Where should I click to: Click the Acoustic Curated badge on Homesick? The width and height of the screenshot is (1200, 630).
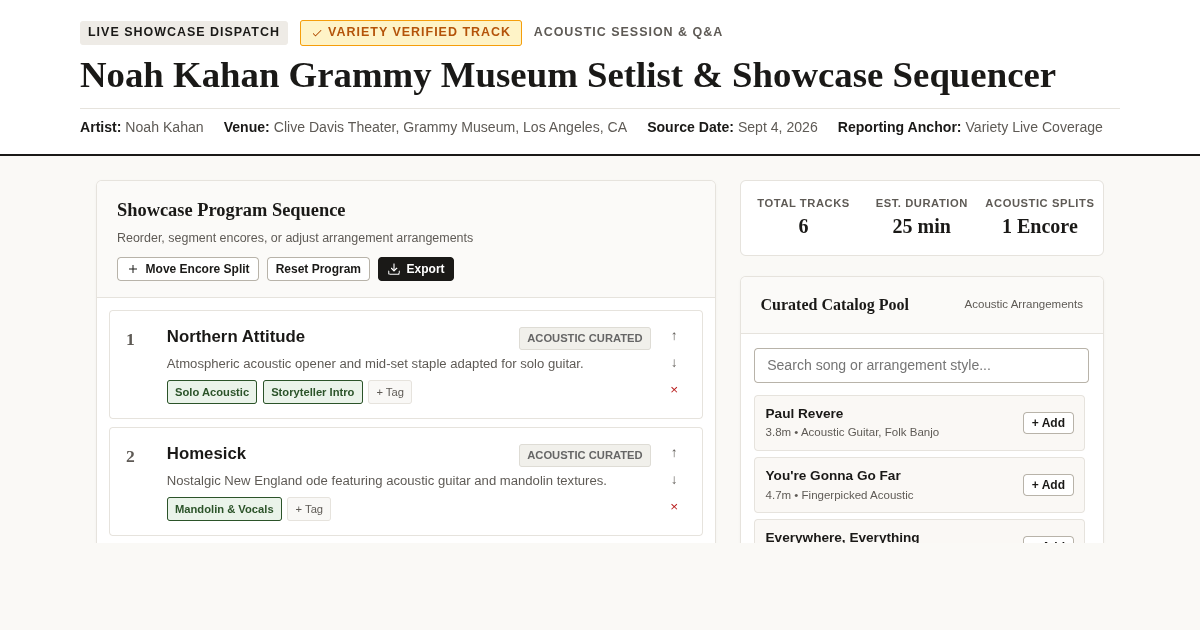[x=585, y=455]
